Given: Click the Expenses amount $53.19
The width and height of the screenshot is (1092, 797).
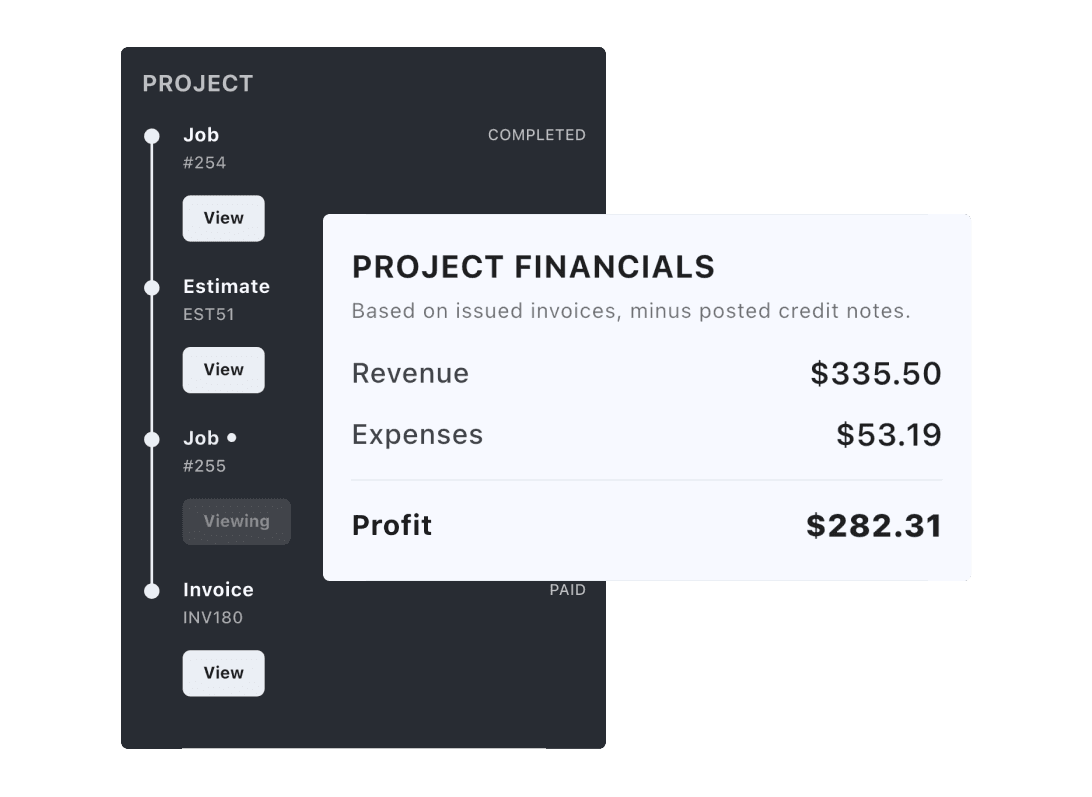Looking at the screenshot, I should [888, 435].
